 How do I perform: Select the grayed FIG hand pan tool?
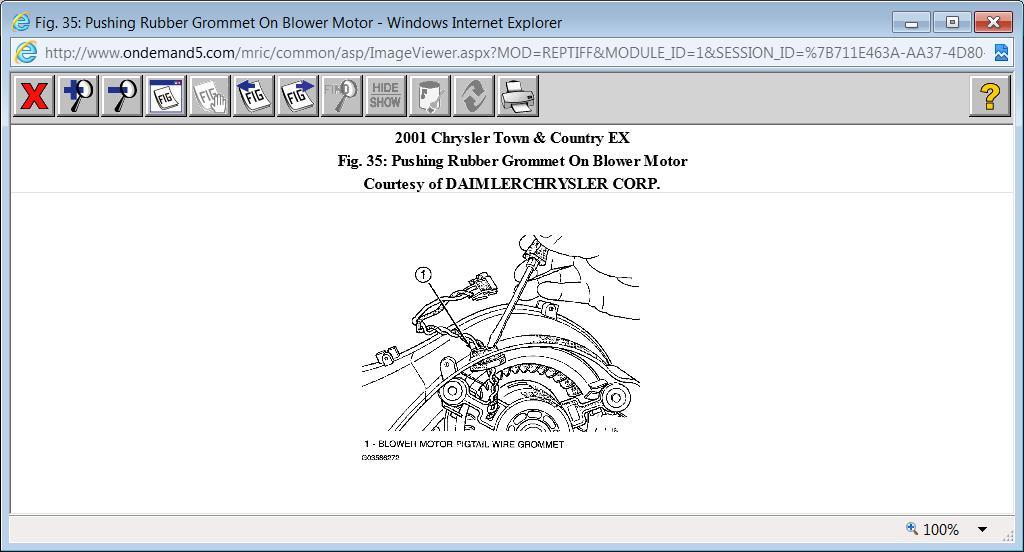[210, 96]
